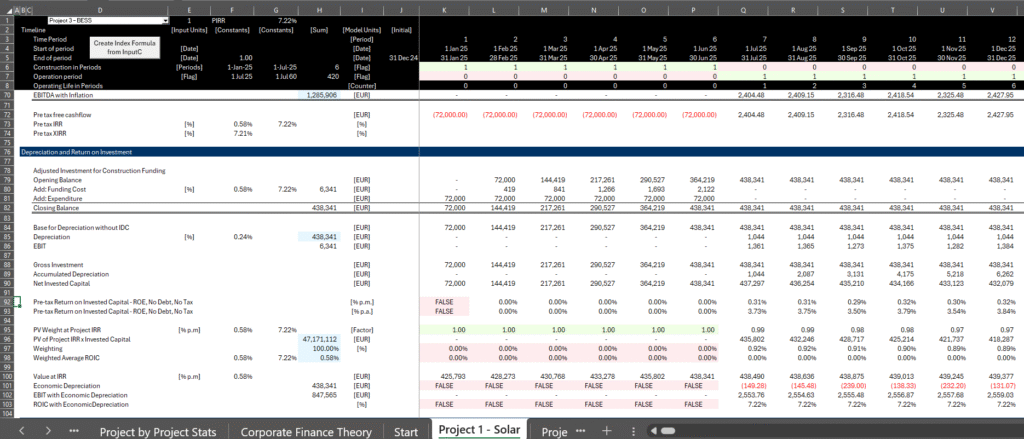Open the partially visible Proje tab

coord(553,430)
